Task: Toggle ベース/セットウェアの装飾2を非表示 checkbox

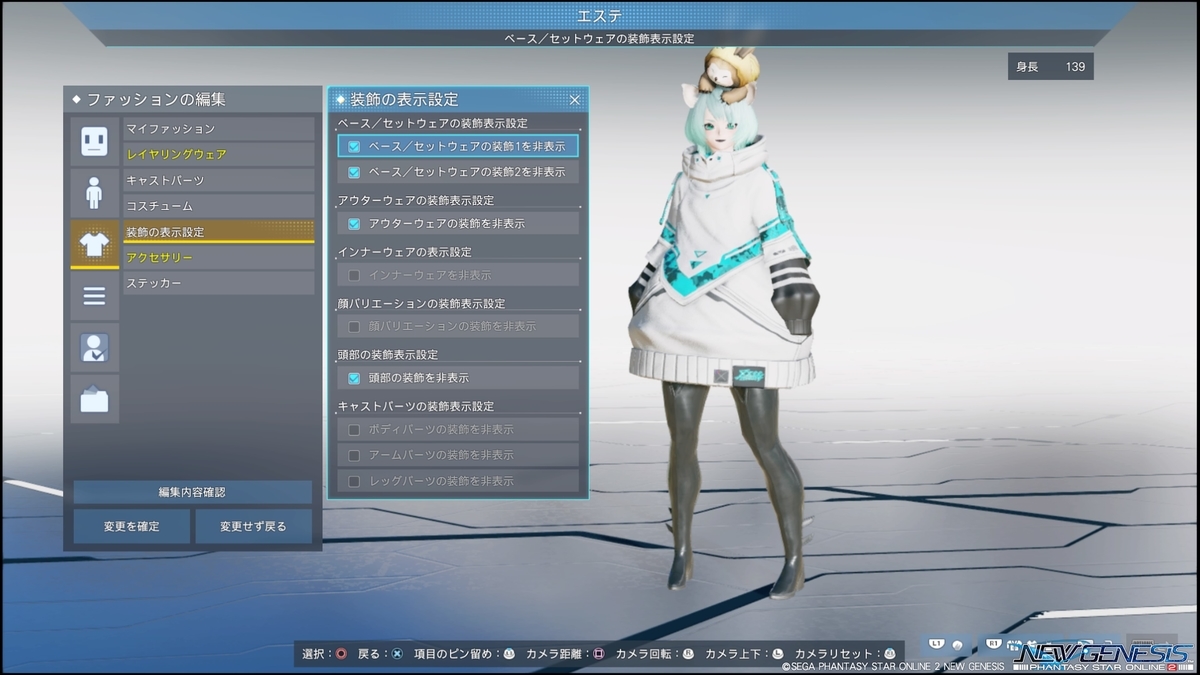Action: click(x=354, y=172)
